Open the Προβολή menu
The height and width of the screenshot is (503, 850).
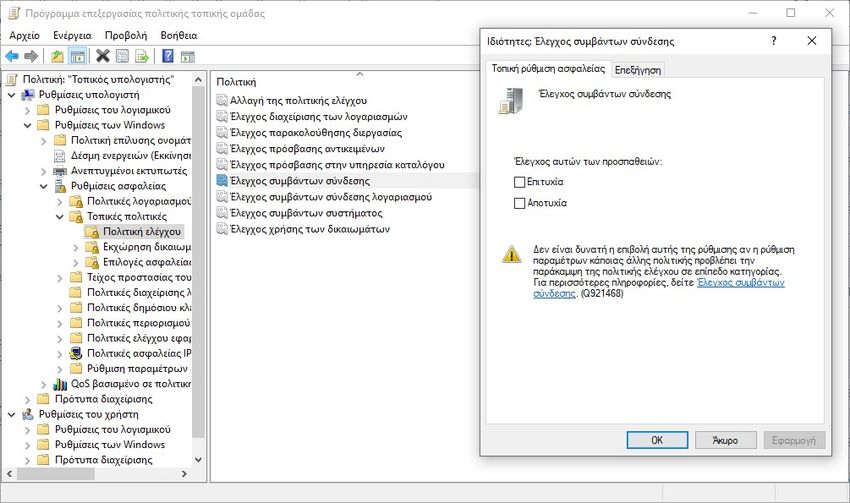click(x=126, y=35)
